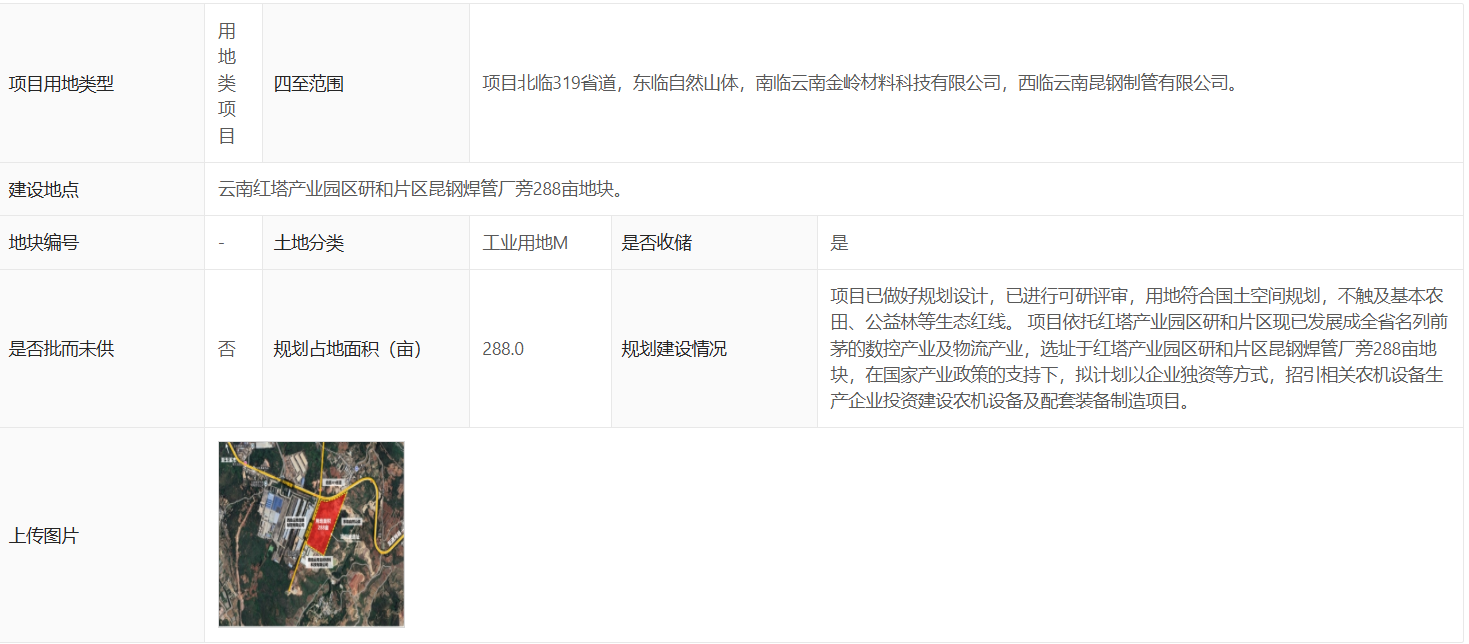
Task: Click the 规划占地面积（亩） header
Action: coord(348,349)
